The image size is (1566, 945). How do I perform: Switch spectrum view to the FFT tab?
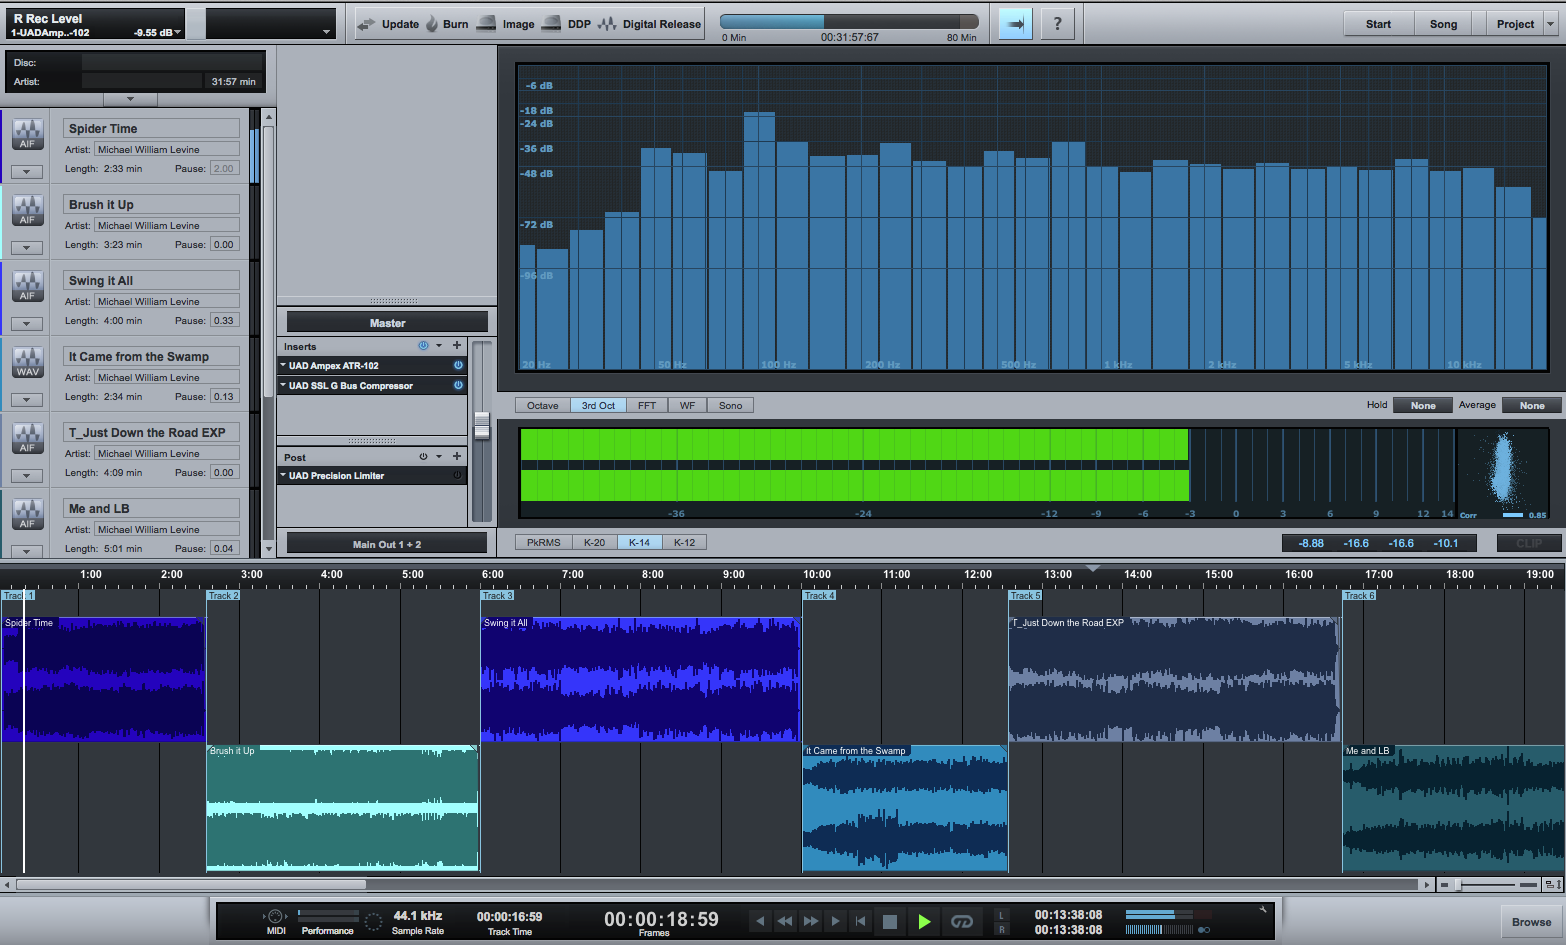(647, 406)
